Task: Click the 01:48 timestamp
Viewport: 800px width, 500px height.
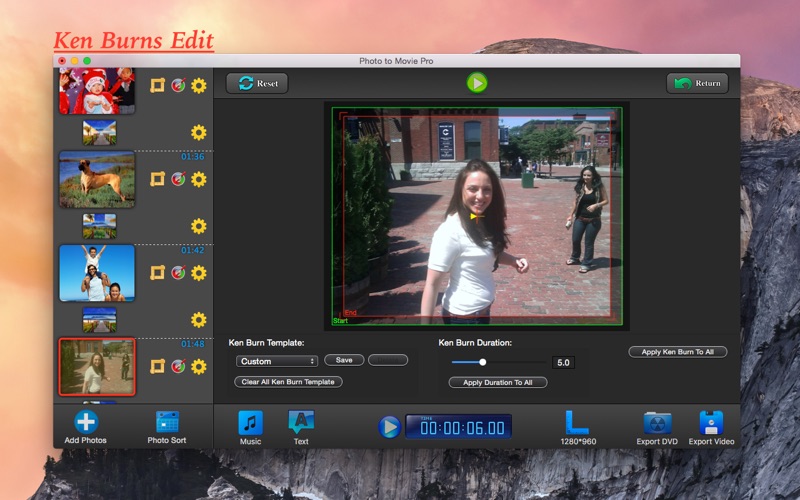Action: (x=193, y=344)
